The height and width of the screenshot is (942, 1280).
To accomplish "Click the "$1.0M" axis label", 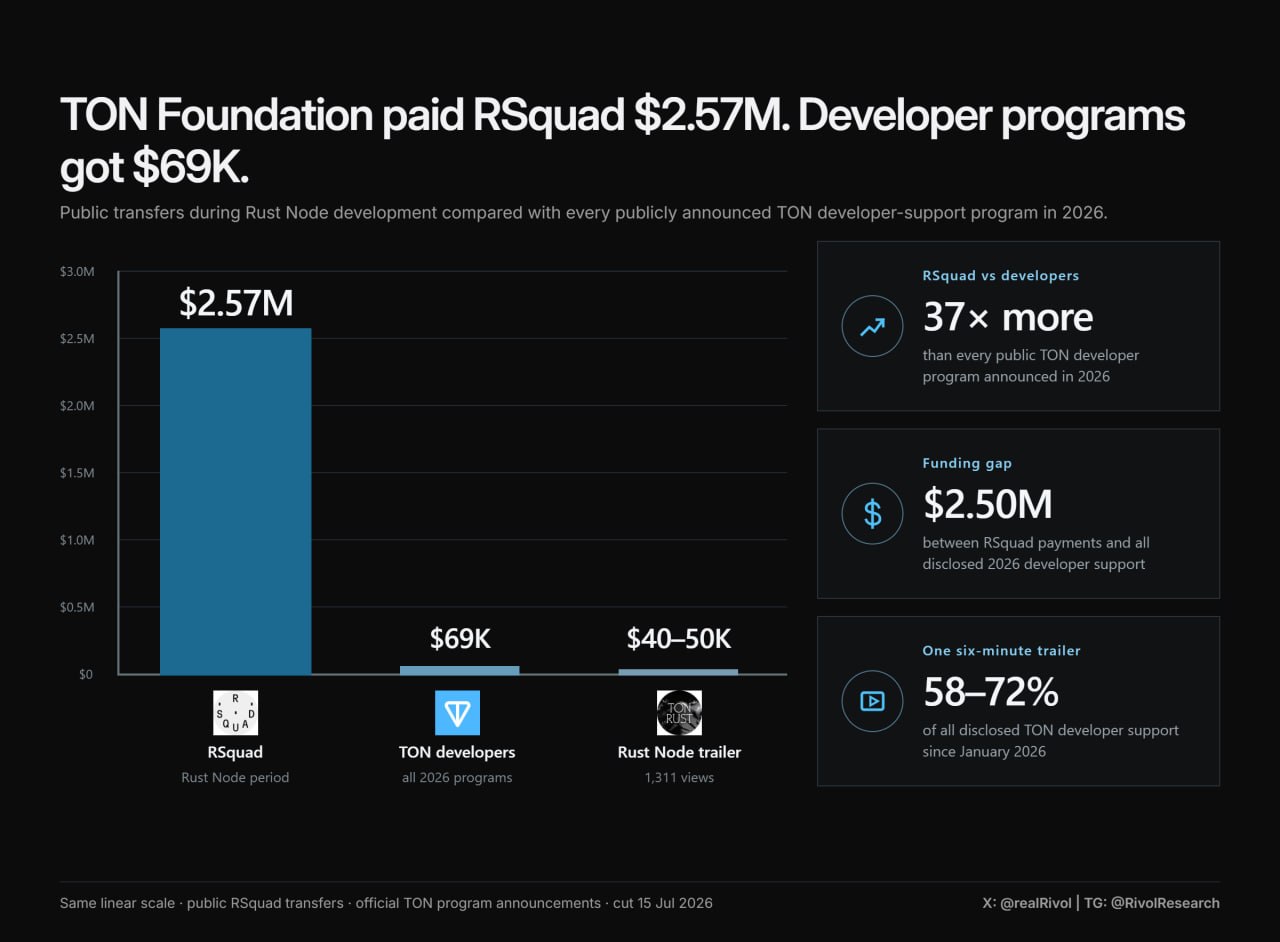I will point(77,540).
